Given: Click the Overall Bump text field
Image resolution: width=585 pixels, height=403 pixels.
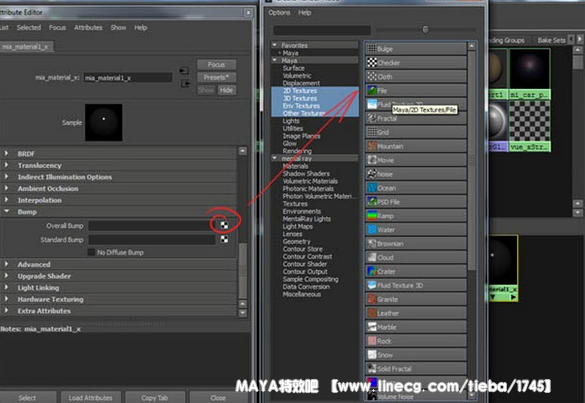Looking at the screenshot, I should click(152, 225).
